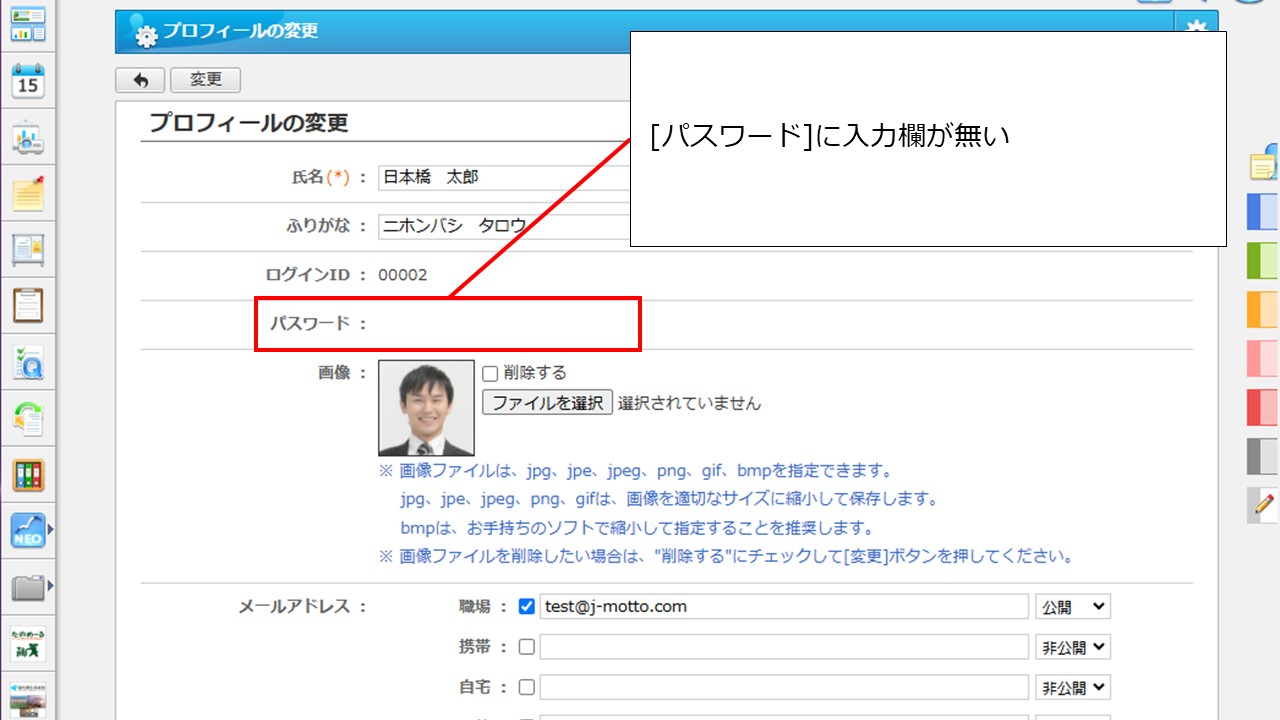Uncheck the 職場 email checkbox
The image size is (1280, 720).
pyautogui.click(x=527, y=606)
